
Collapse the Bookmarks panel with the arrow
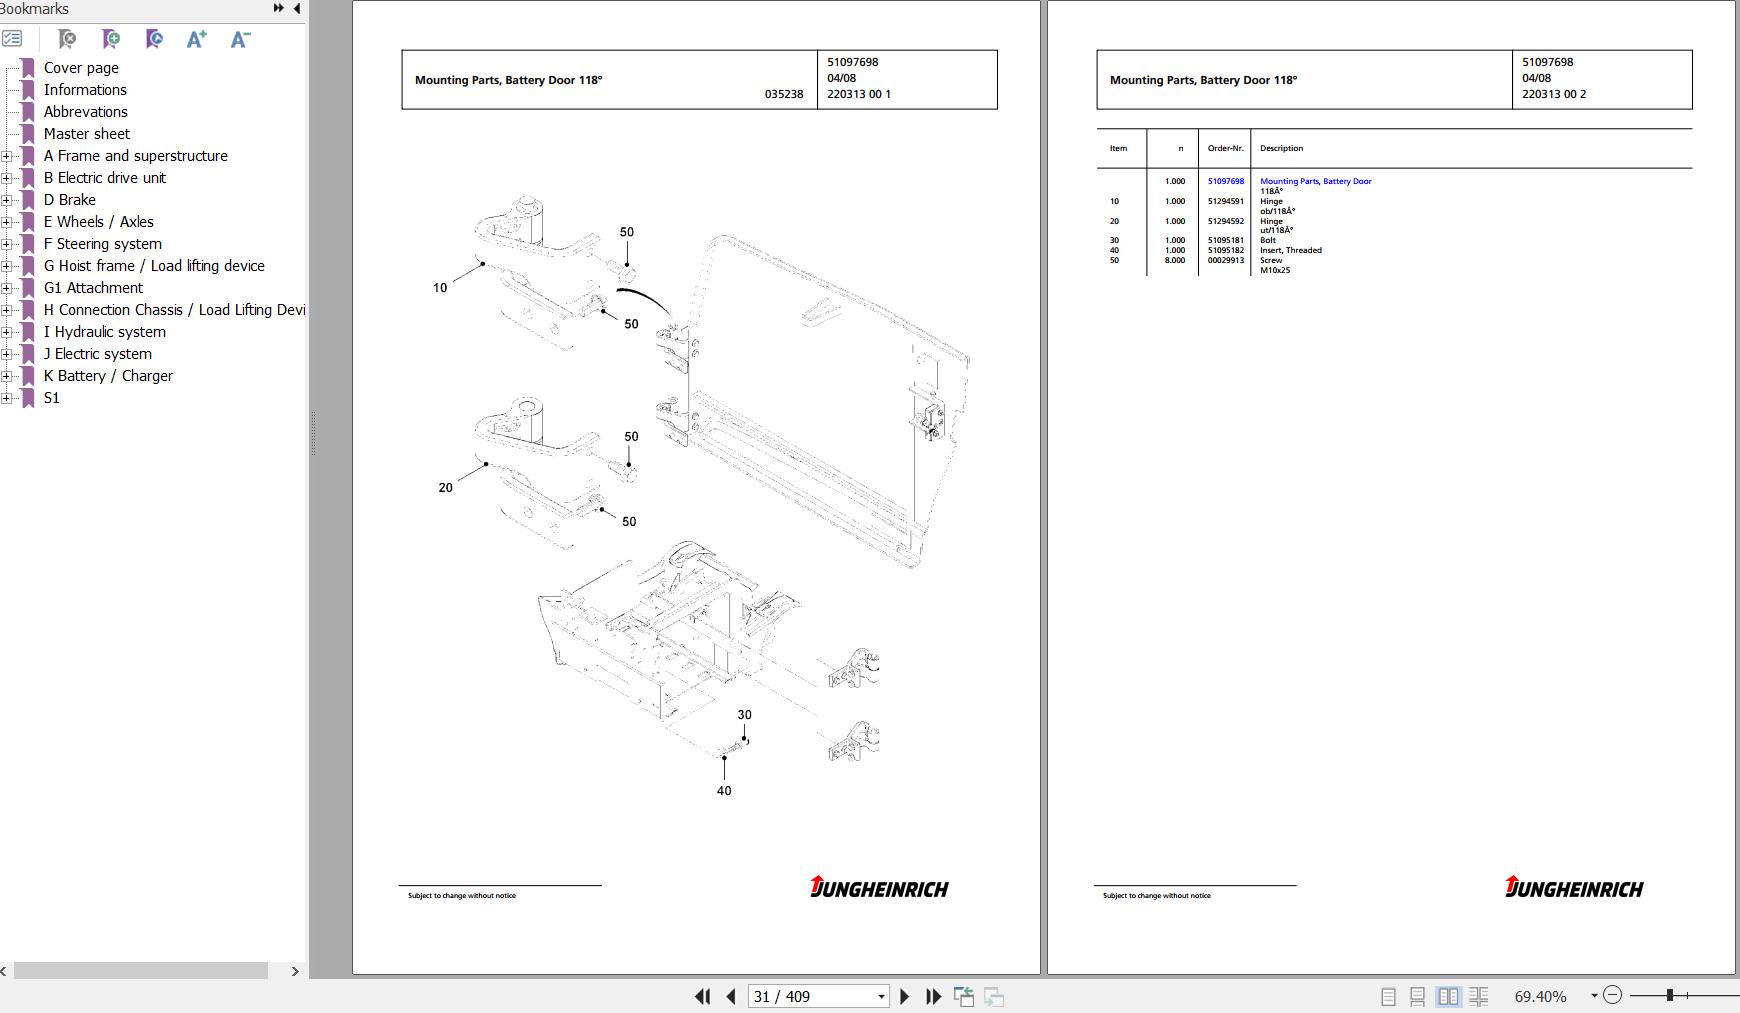coord(296,8)
